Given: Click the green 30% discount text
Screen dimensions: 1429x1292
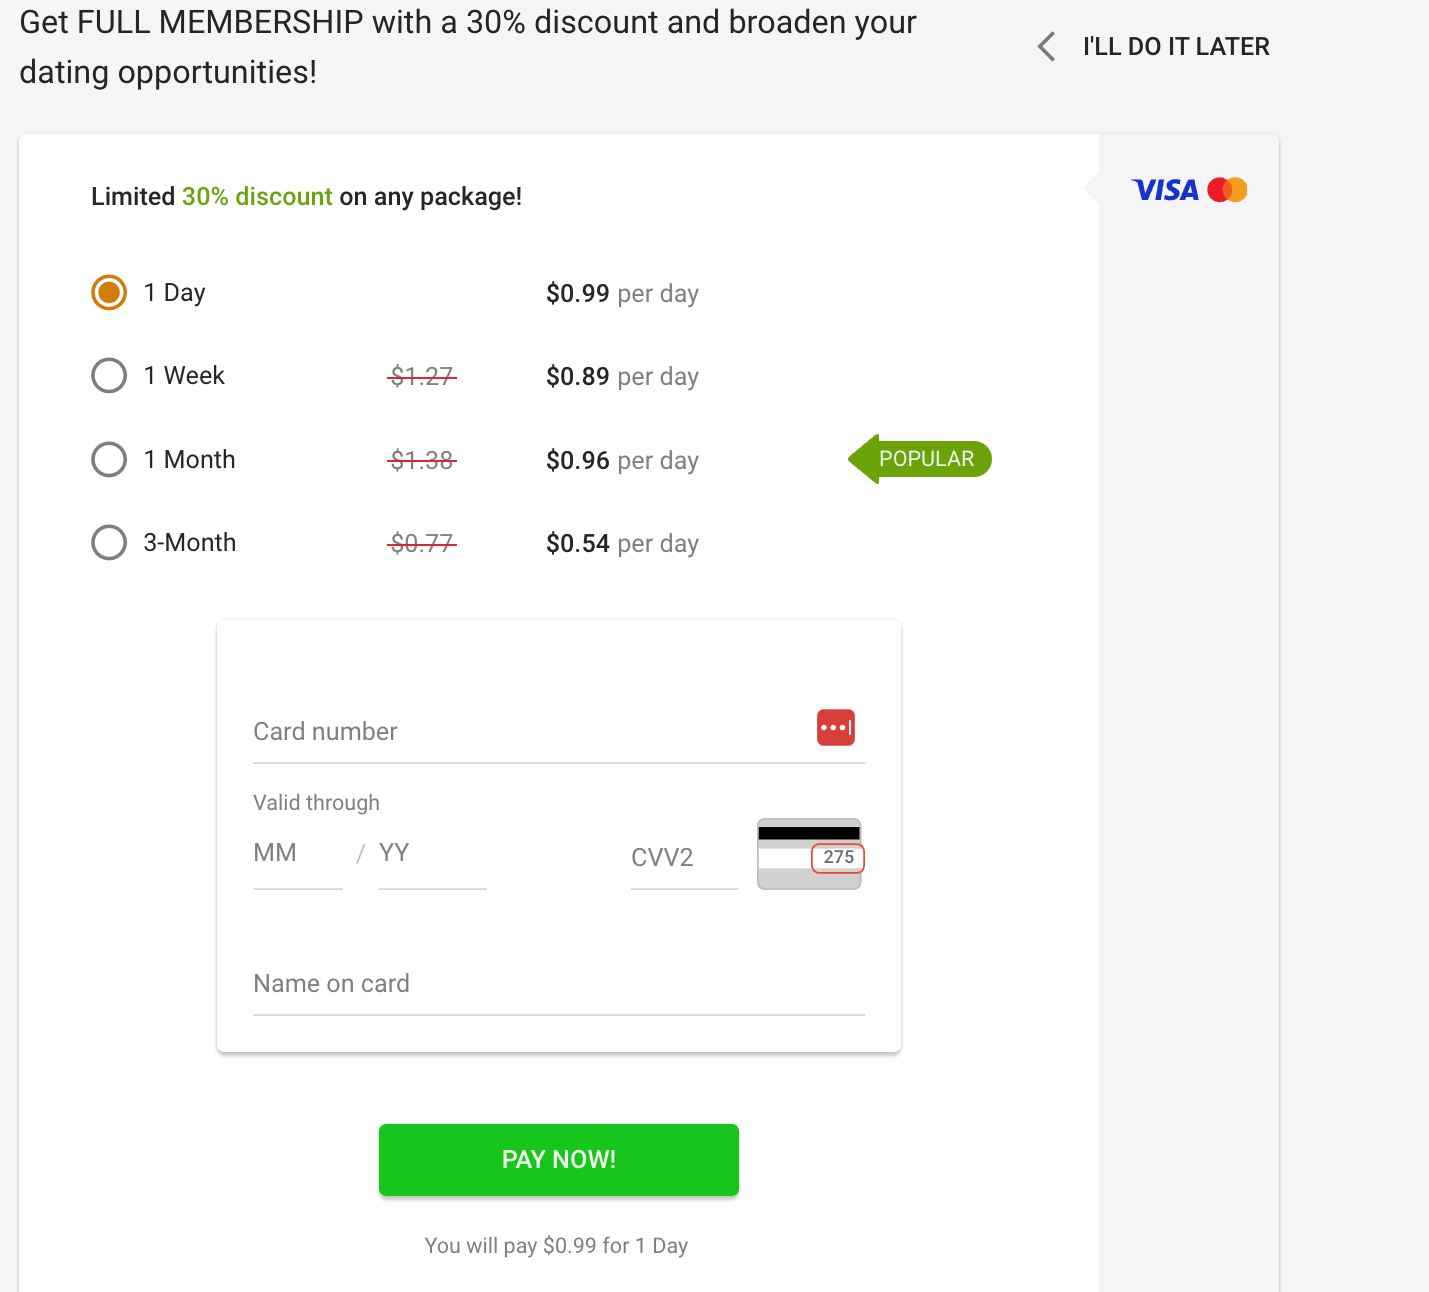Looking at the screenshot, I should [257, 197].
